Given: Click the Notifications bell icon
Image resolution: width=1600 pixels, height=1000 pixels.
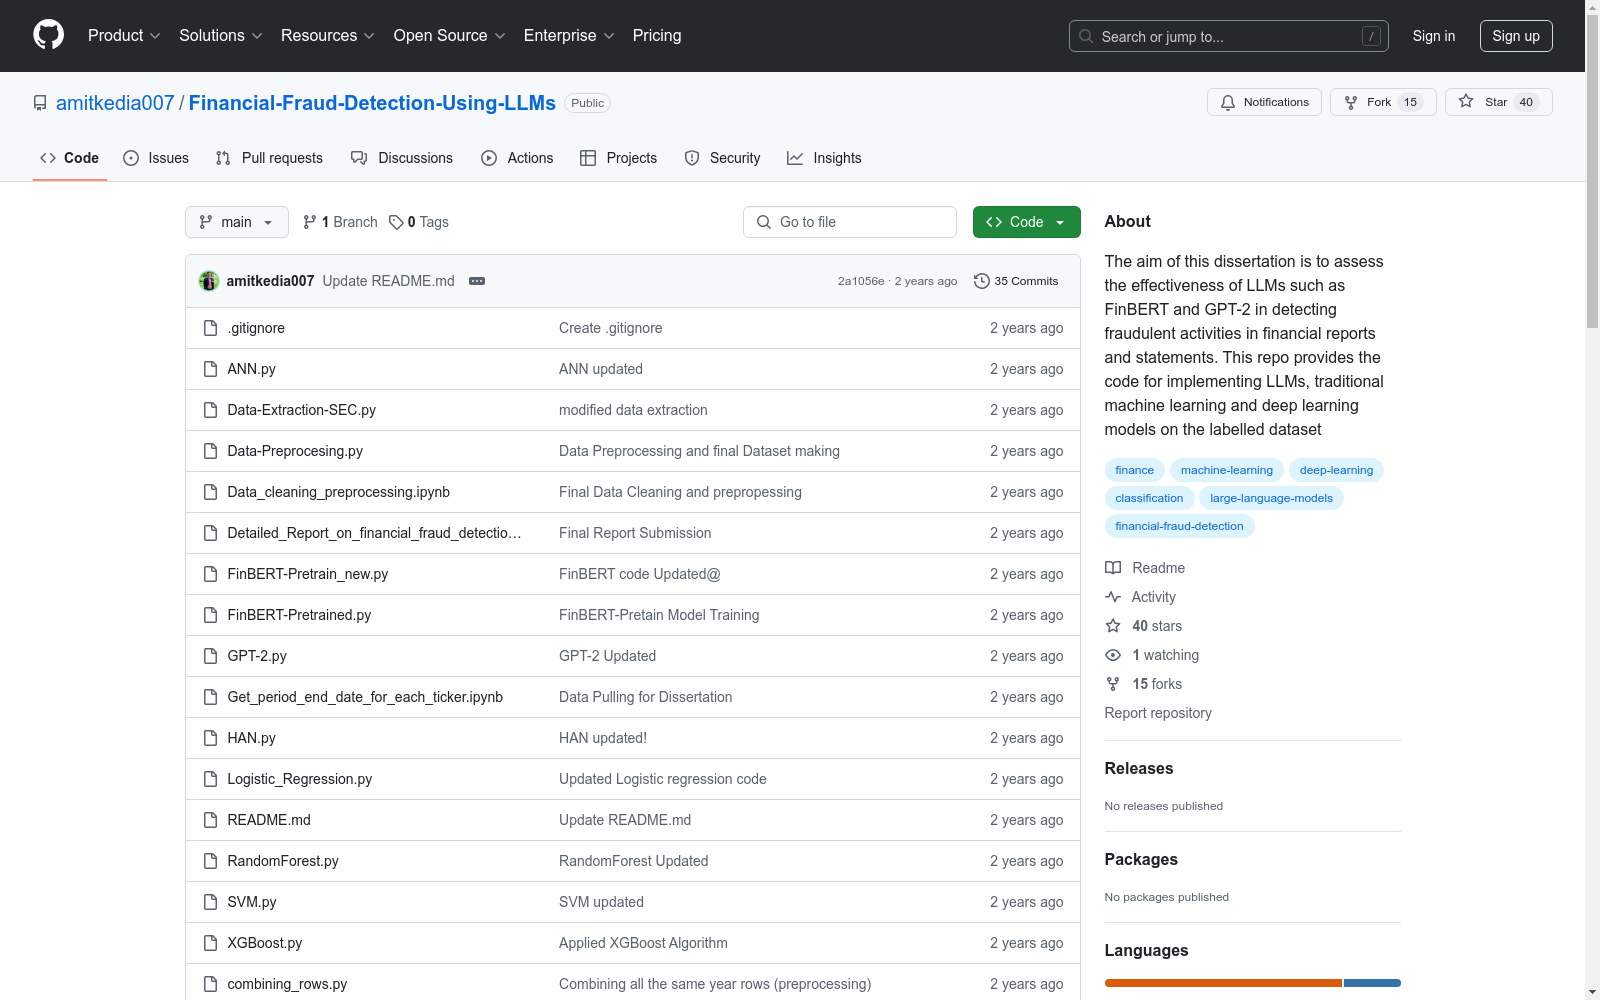Looking at the screenshot, I should click(1228, 102).
